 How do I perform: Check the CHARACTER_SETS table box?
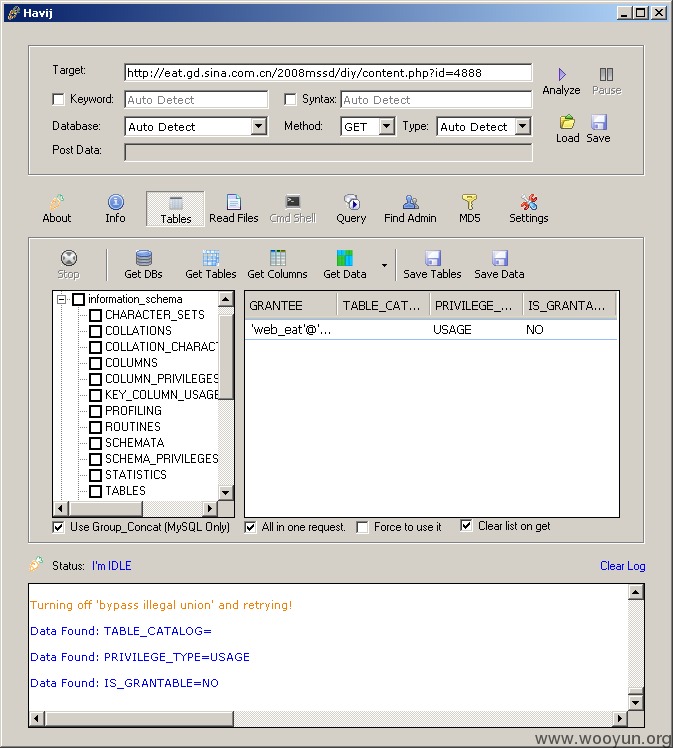[x=95, y=315]
